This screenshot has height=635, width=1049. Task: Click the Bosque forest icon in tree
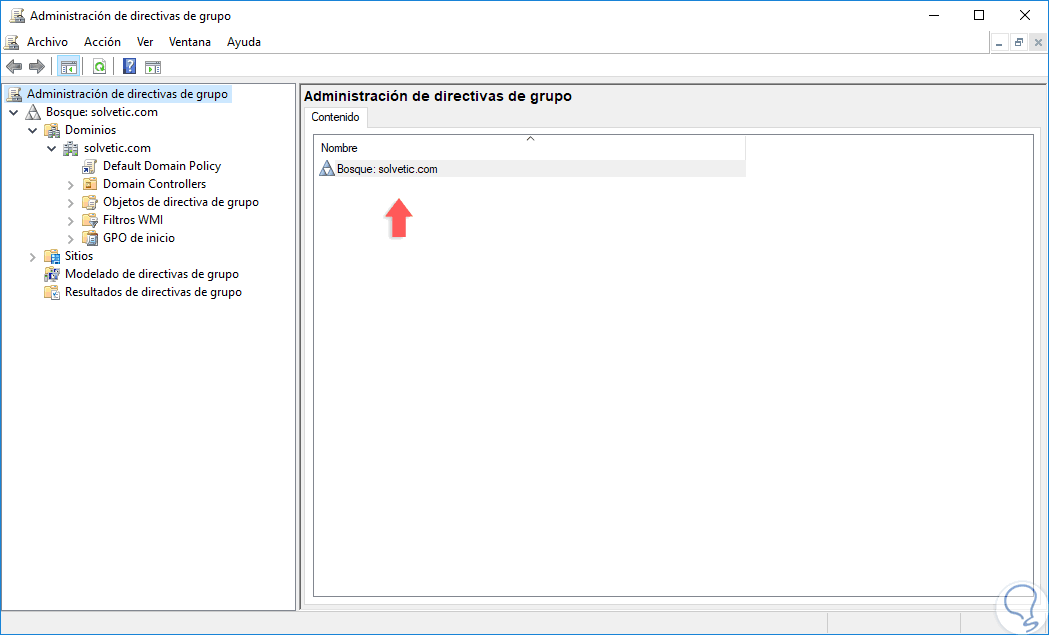point(33,112)
